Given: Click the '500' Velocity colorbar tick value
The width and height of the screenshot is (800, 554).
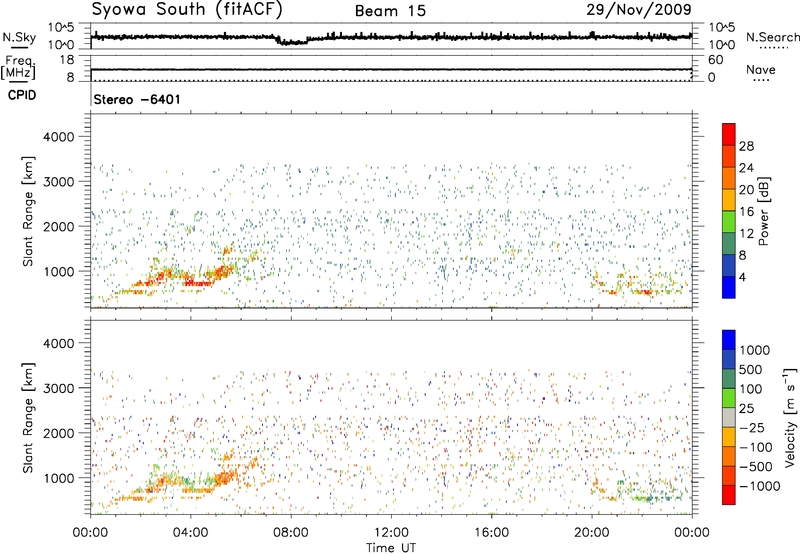Looking at the screenshot, I should pyautogui.click(x=750, y=369).
